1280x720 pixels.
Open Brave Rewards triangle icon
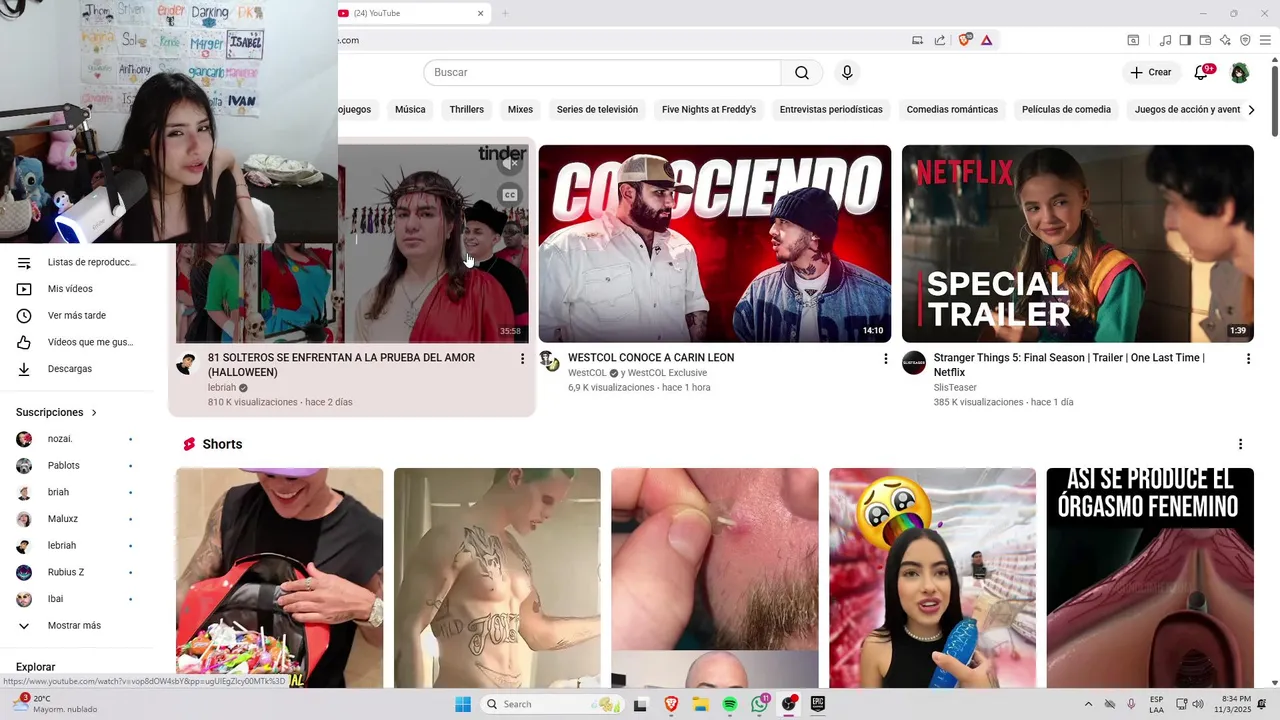[986, 40]
